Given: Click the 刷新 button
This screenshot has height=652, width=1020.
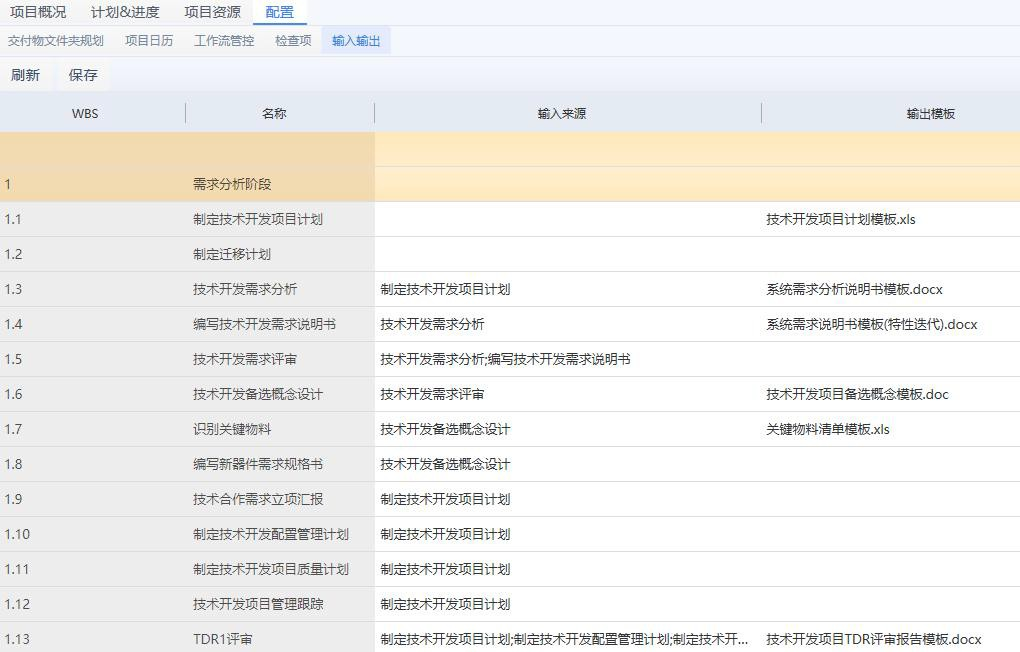Looking at the screenshot, I should tap(25, 75).
